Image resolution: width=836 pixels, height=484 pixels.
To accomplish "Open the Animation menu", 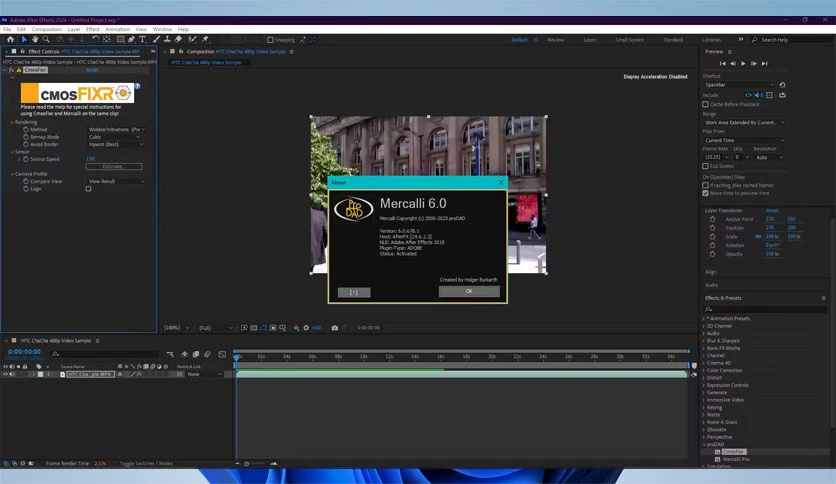I will coord(117,29).
